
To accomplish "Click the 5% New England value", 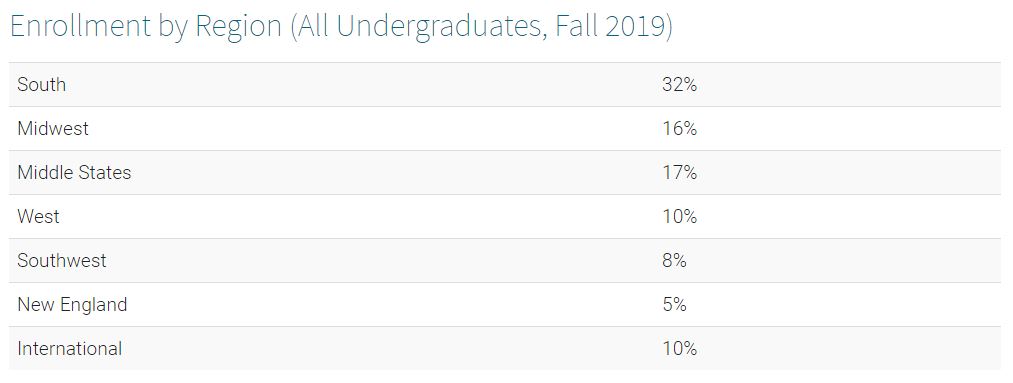I will 674,304.
